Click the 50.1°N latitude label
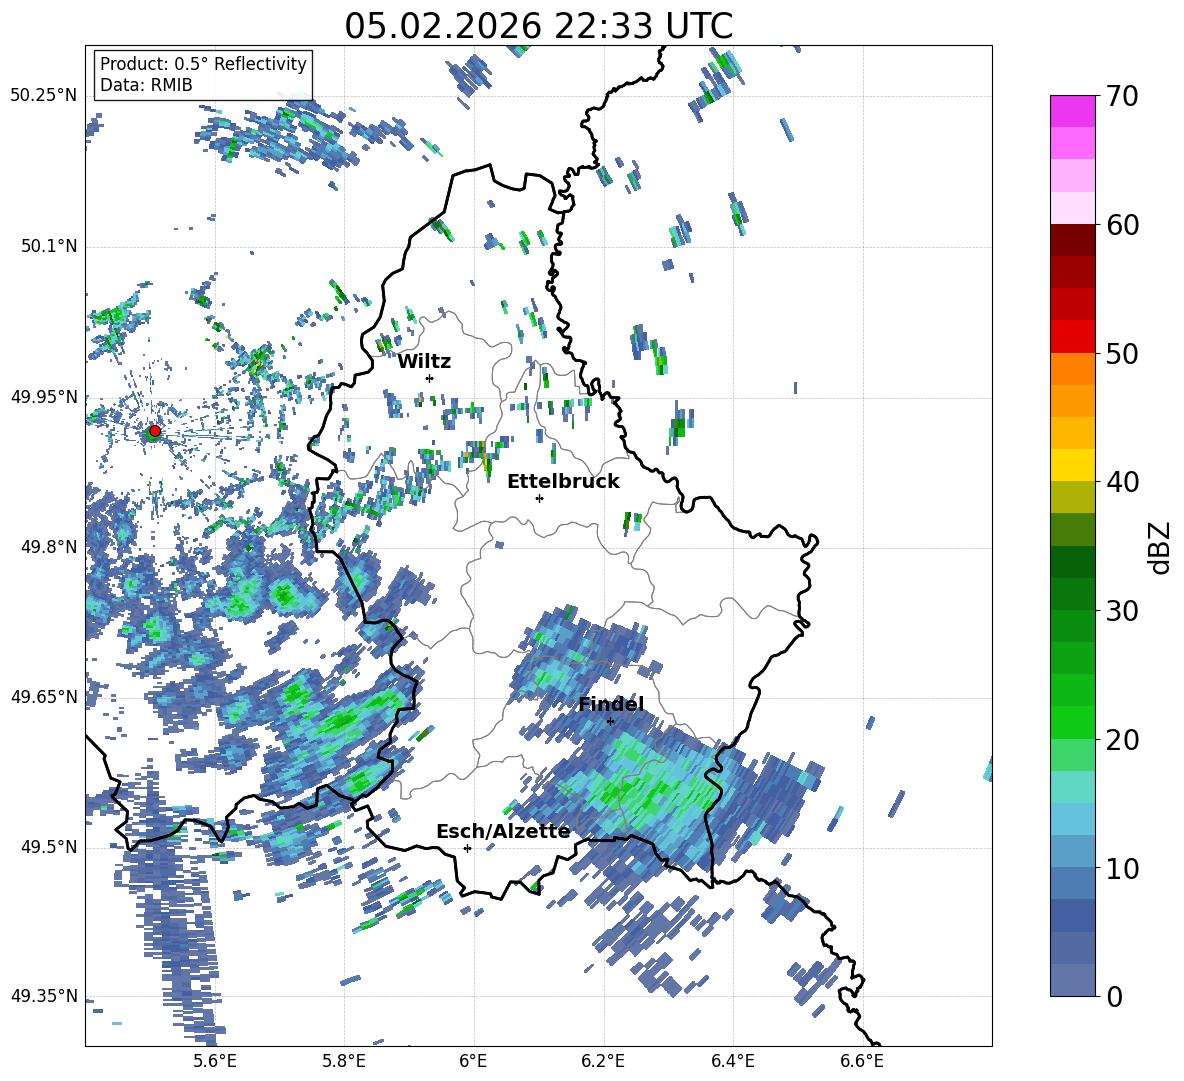The height and width of the screenshot is (1081, 1184). pyautogui.click(x=49, y=246)
